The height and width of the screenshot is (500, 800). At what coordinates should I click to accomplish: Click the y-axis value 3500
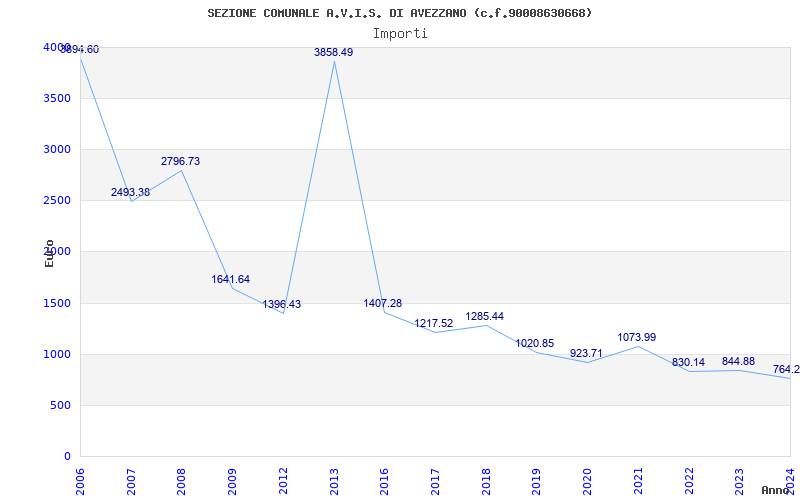tap(57, 98)
